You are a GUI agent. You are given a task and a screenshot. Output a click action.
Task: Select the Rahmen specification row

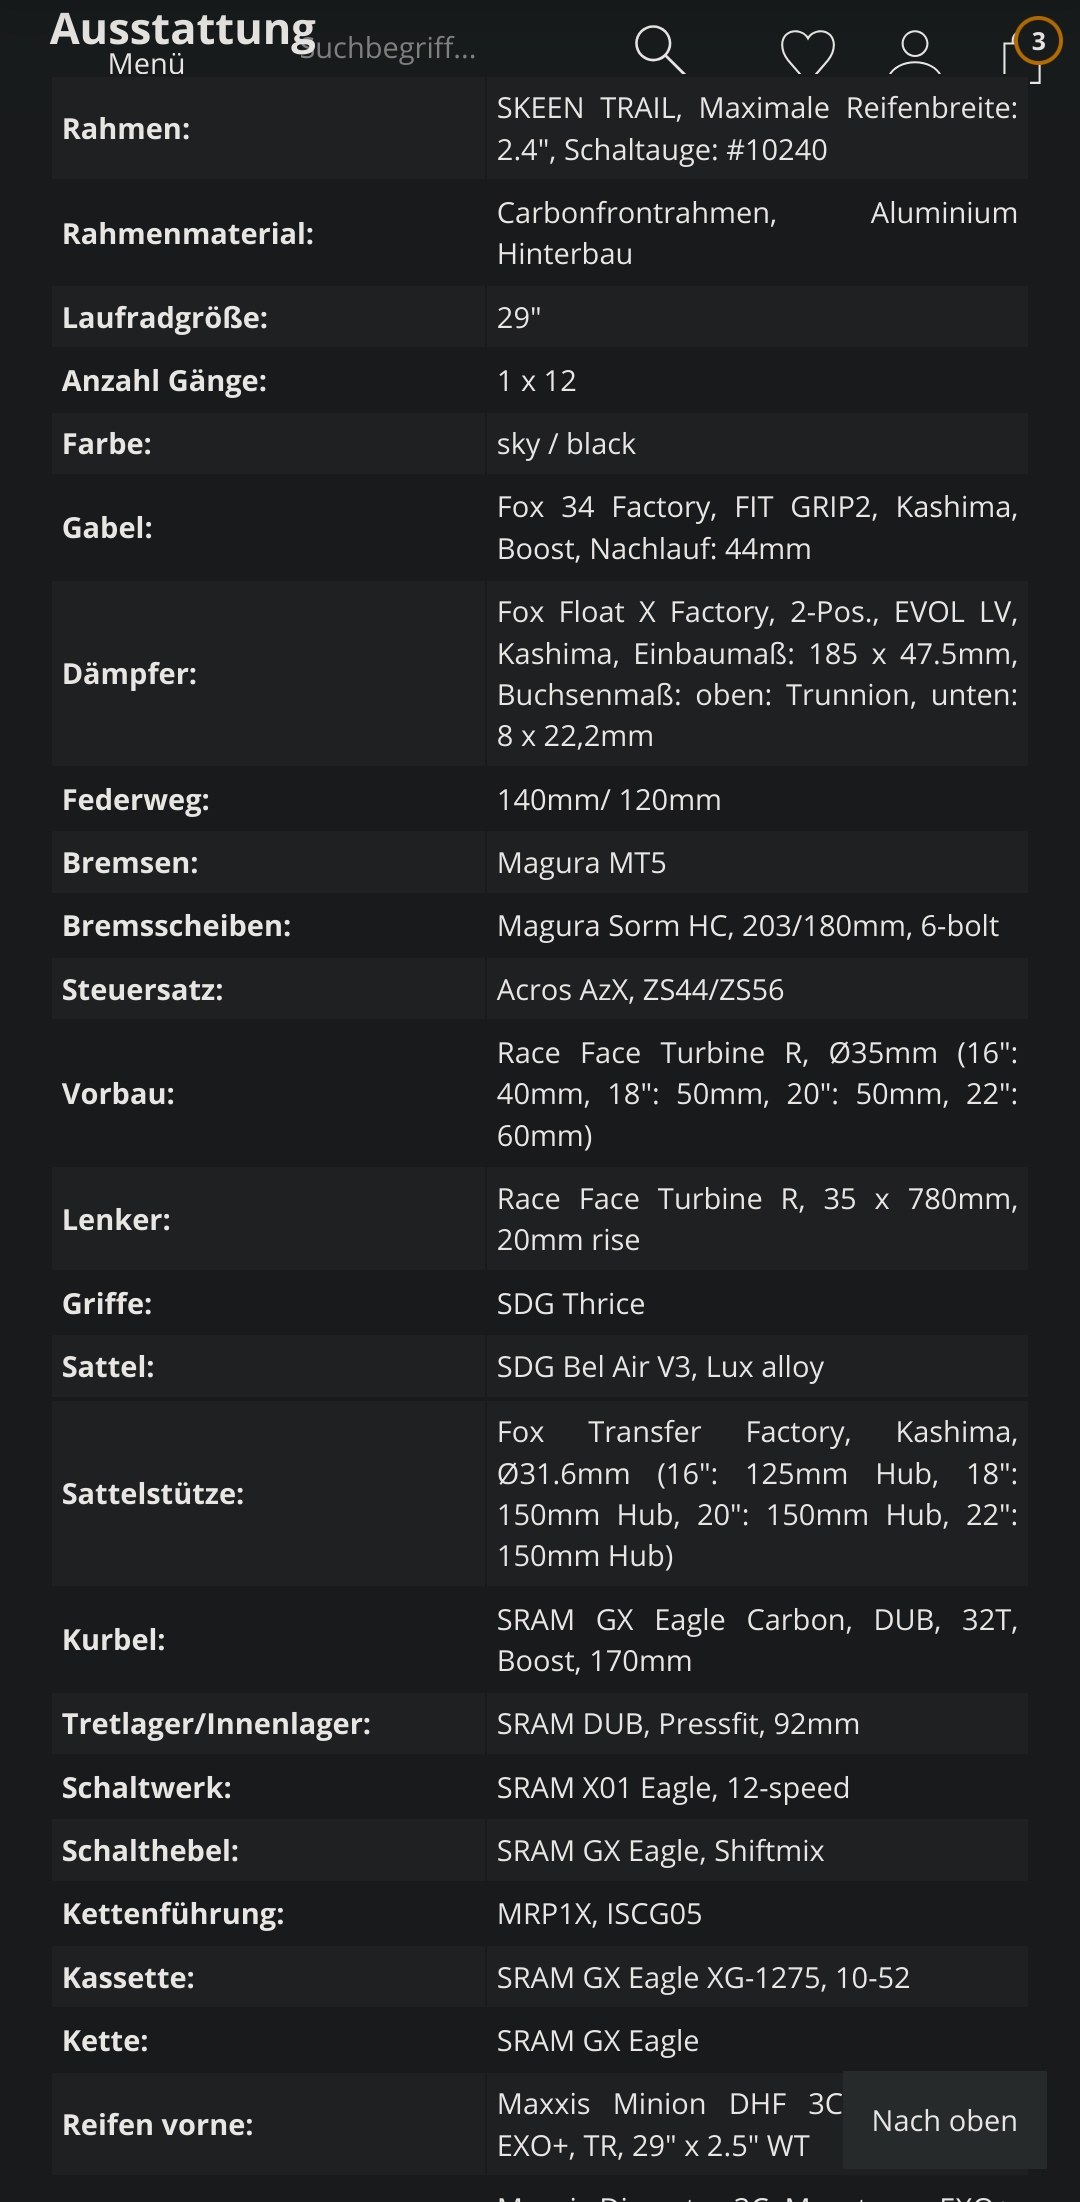(540, 129)
